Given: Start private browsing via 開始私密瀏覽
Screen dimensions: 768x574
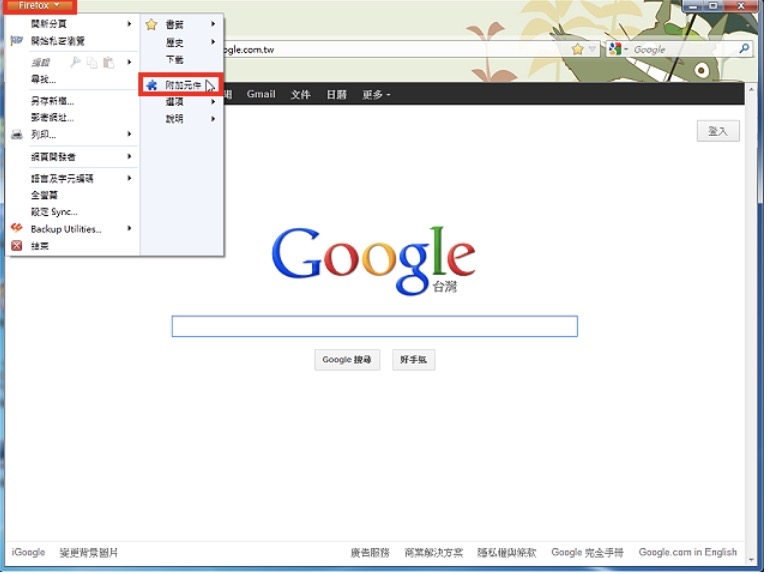Looking at the screenshot, I should 58,41.
